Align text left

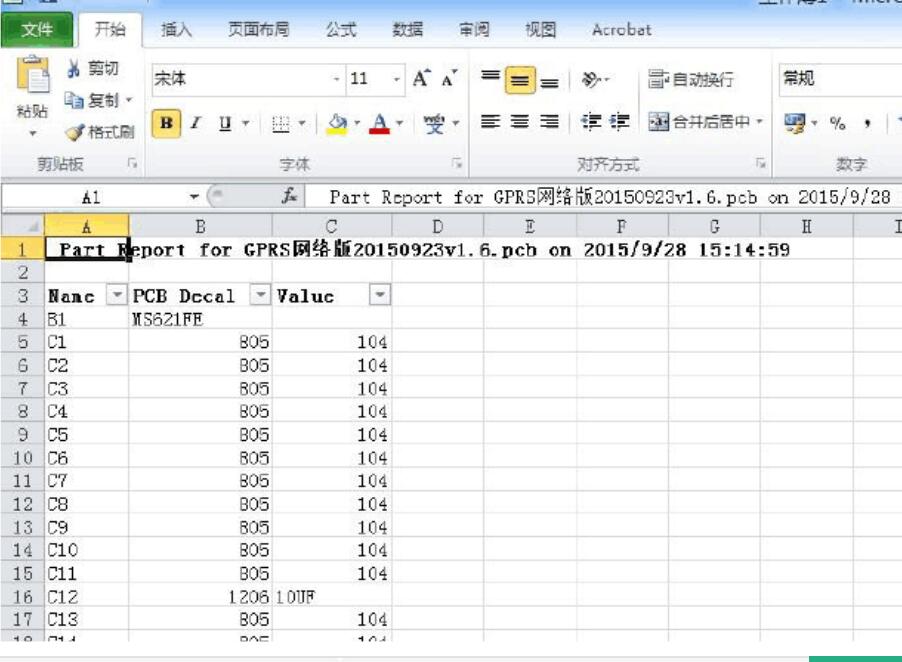[490, 122]
